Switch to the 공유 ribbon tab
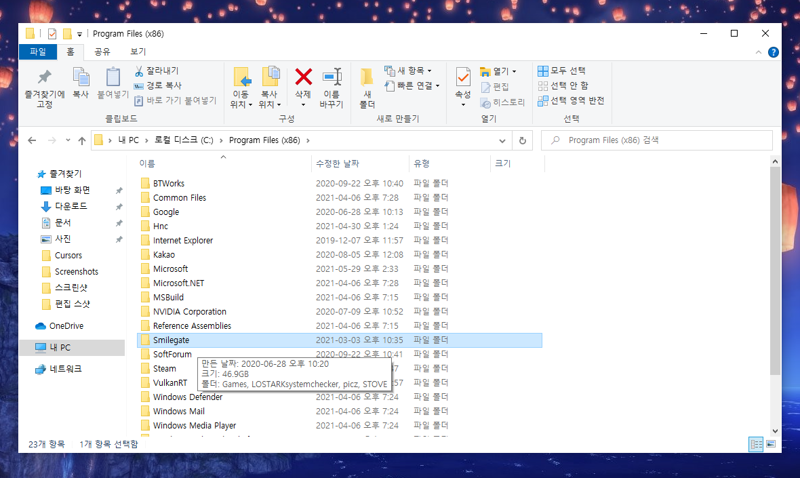Screen dimensions: 800x478 (x=102, y=52)
